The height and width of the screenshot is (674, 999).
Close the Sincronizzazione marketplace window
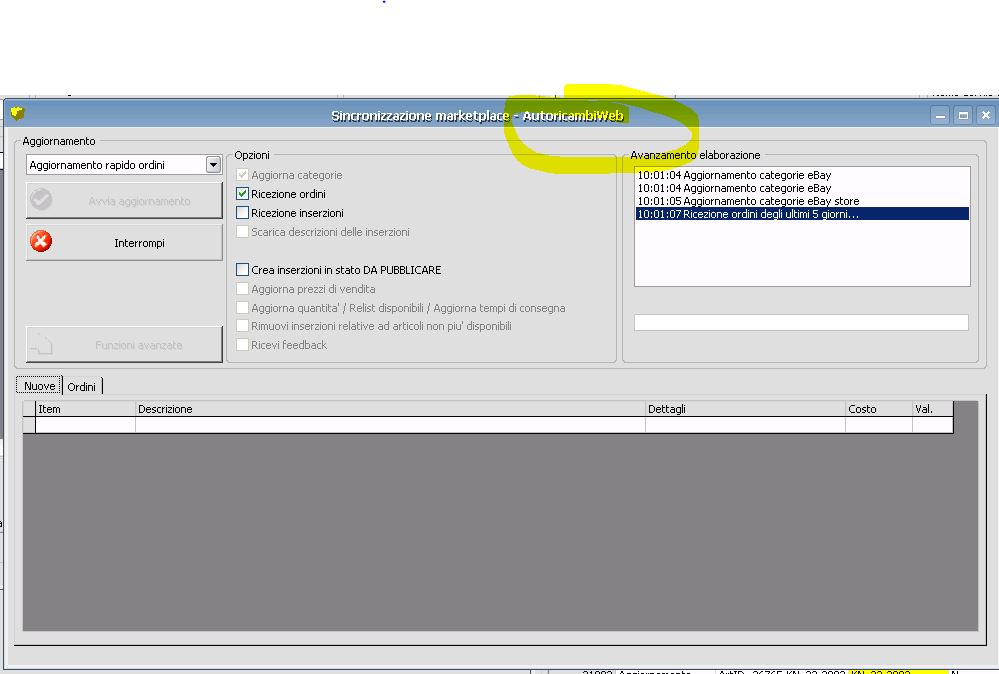986,115
